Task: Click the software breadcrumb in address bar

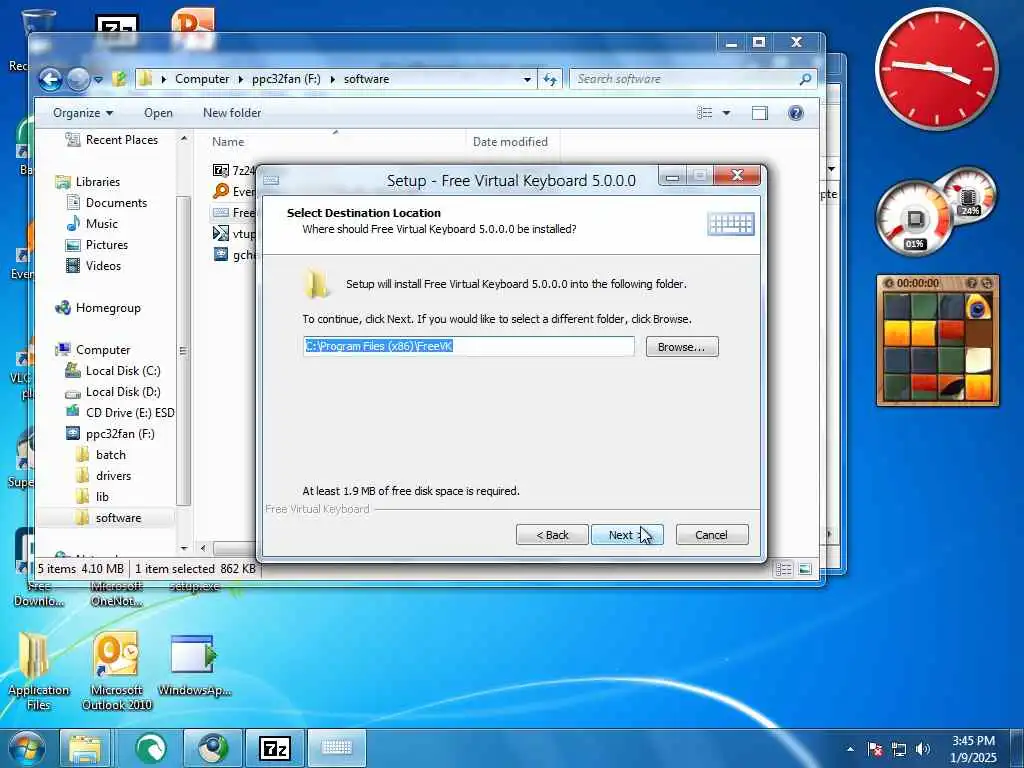Action: (366, 79)
